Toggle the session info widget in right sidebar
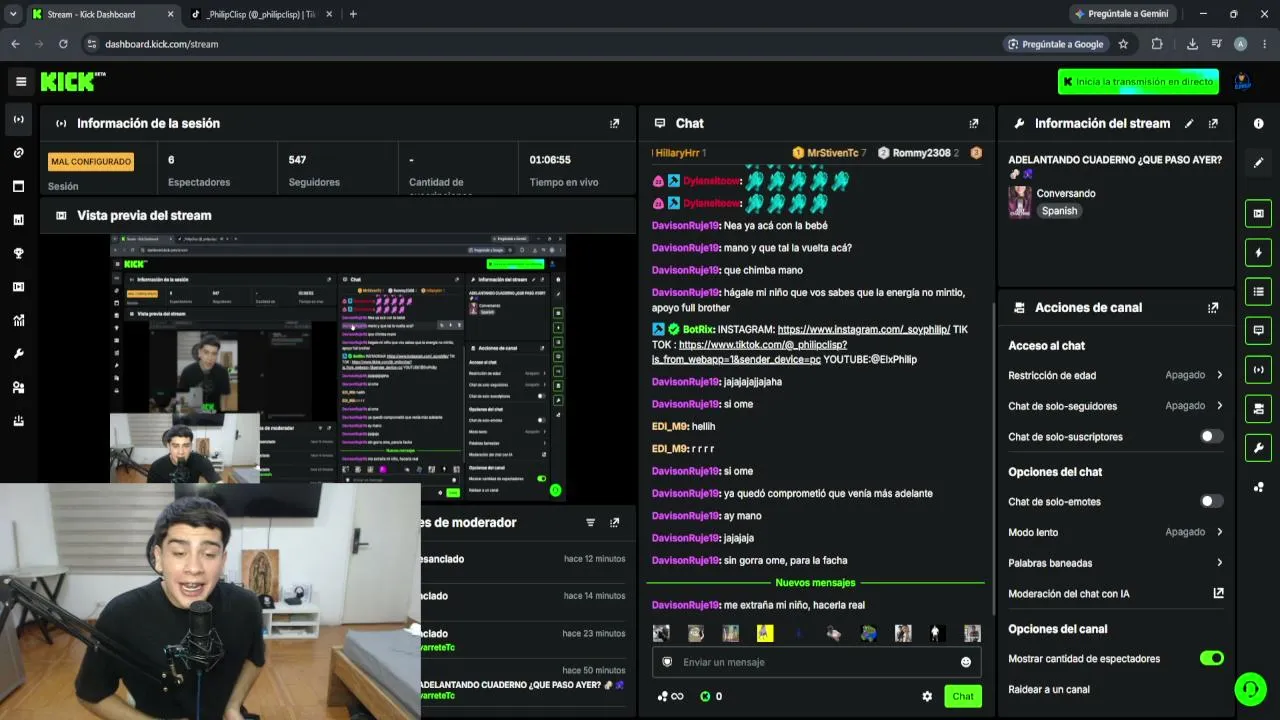Screen dimensions: 1280x720 [x=1258, y=369]
